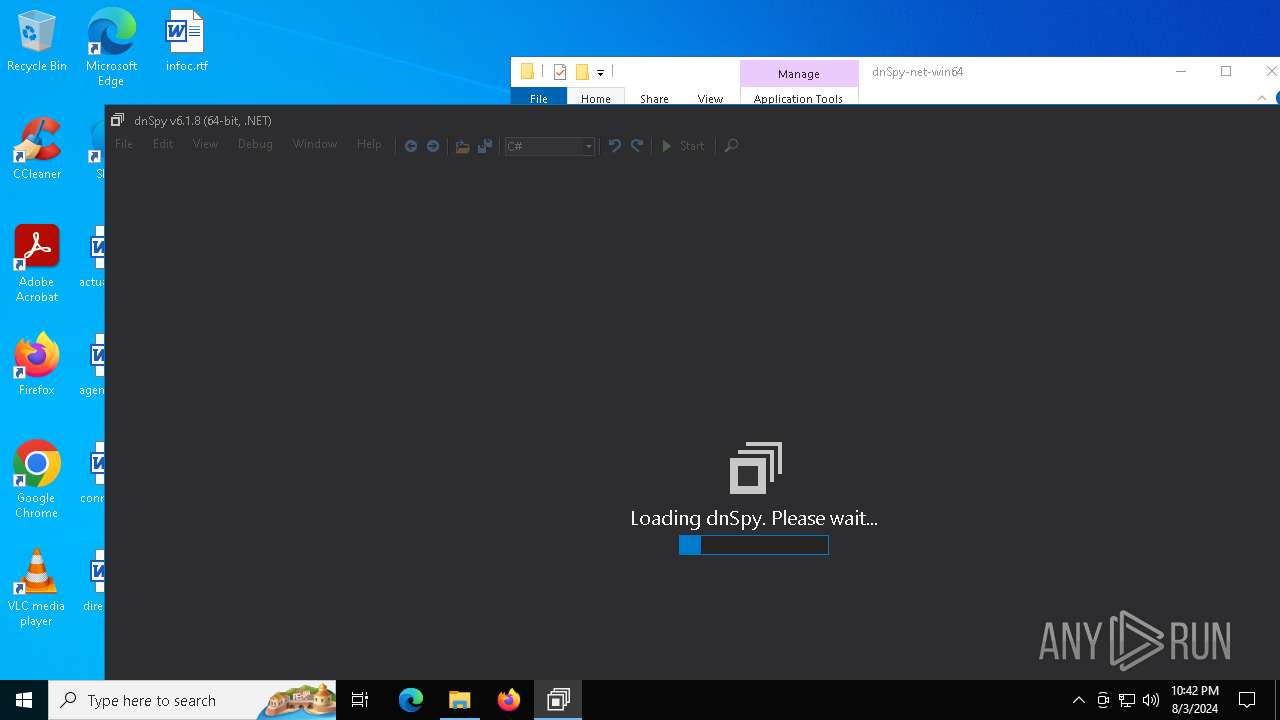Open the notification center icon
Image resolution: width=1280 pixels, height=720 pixels.
1247,700
